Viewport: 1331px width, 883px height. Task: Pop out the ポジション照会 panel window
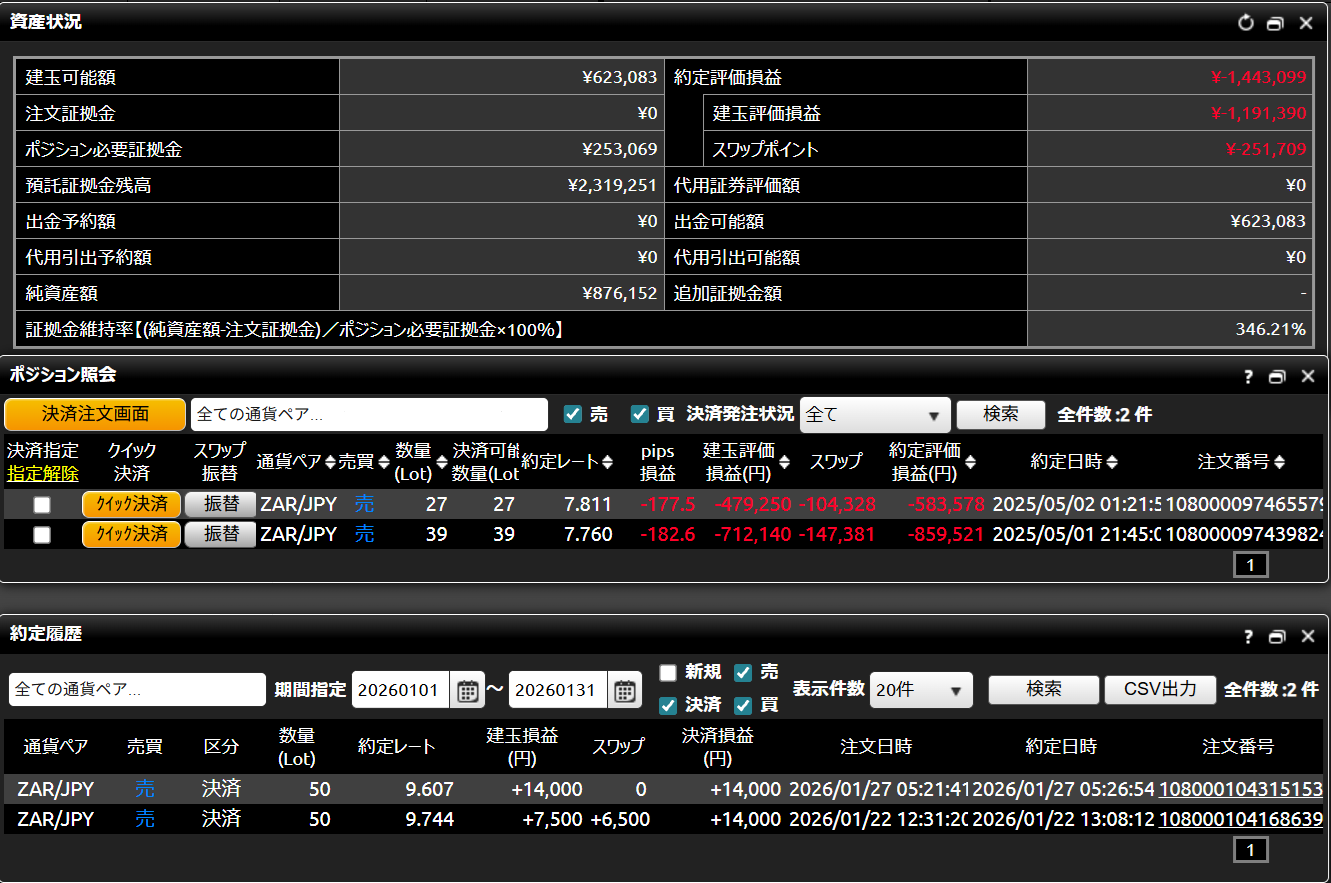1276,377
